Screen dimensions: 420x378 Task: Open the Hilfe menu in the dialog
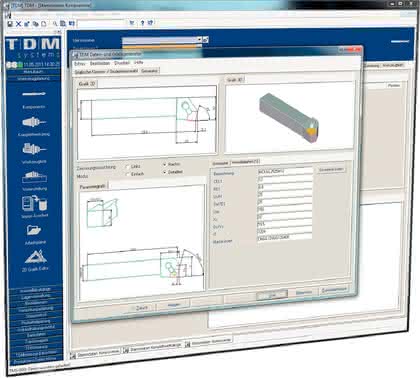pos(139,62)
